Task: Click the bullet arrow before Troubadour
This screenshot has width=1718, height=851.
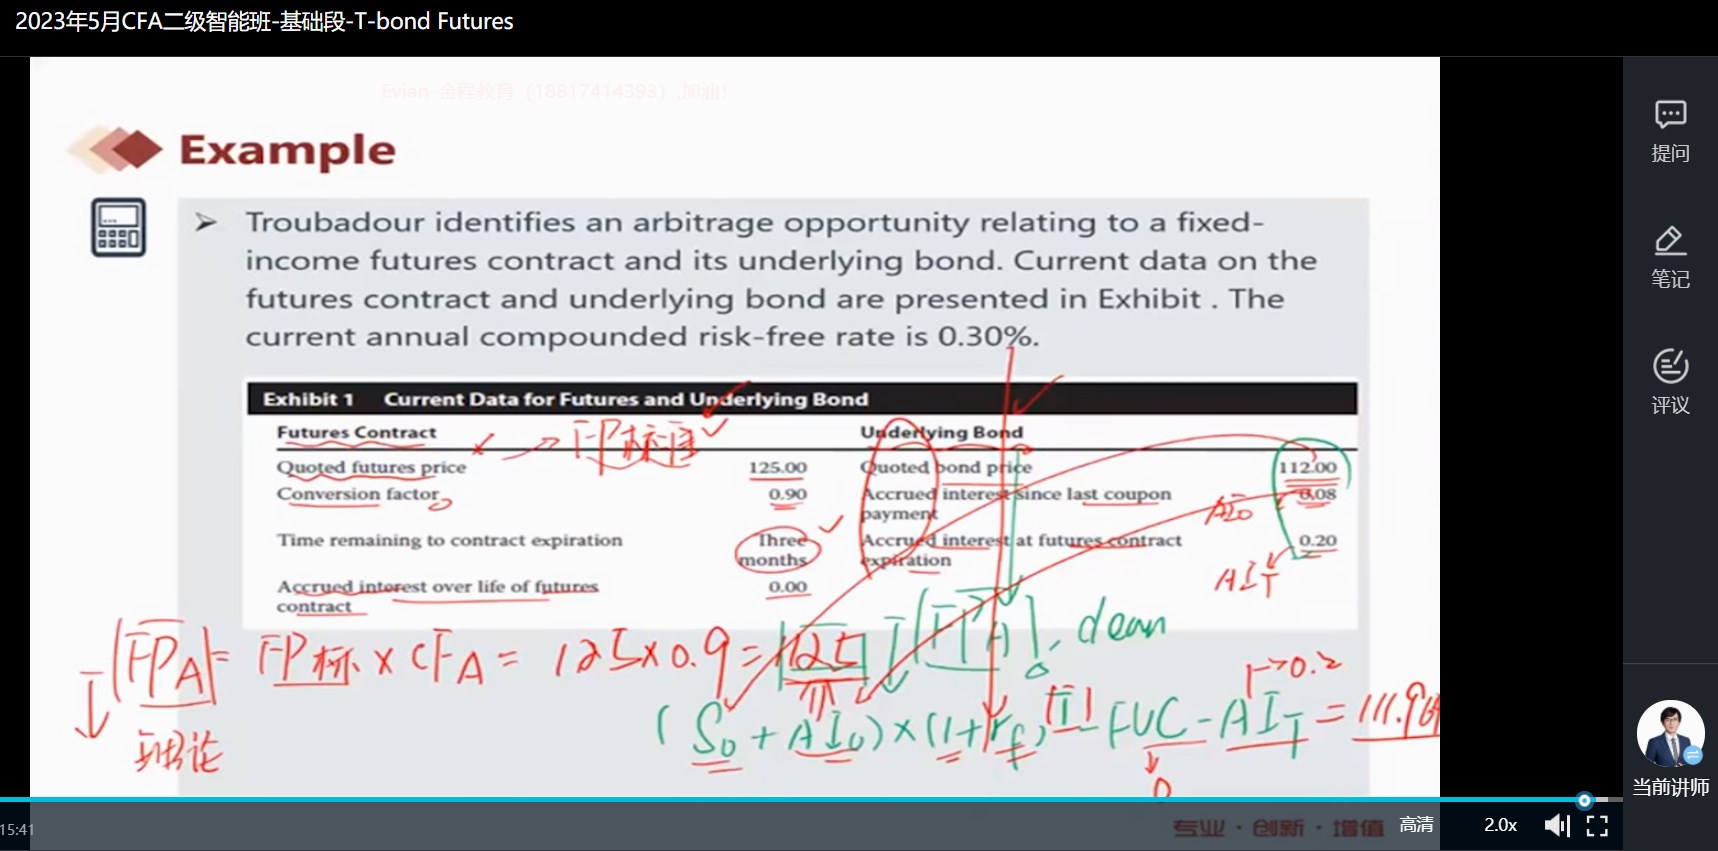Action: coord(206,222)
